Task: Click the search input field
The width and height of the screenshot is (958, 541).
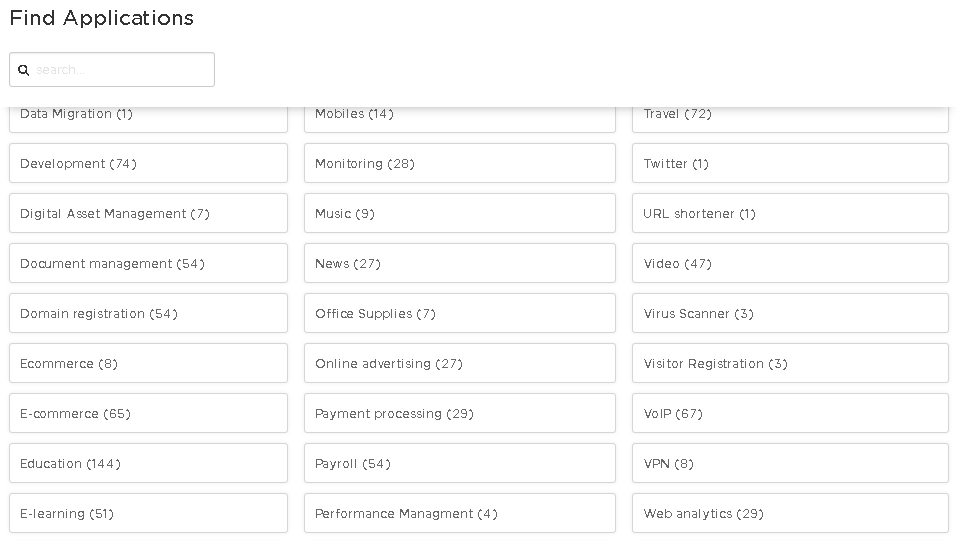Action: tap(122, 70)
